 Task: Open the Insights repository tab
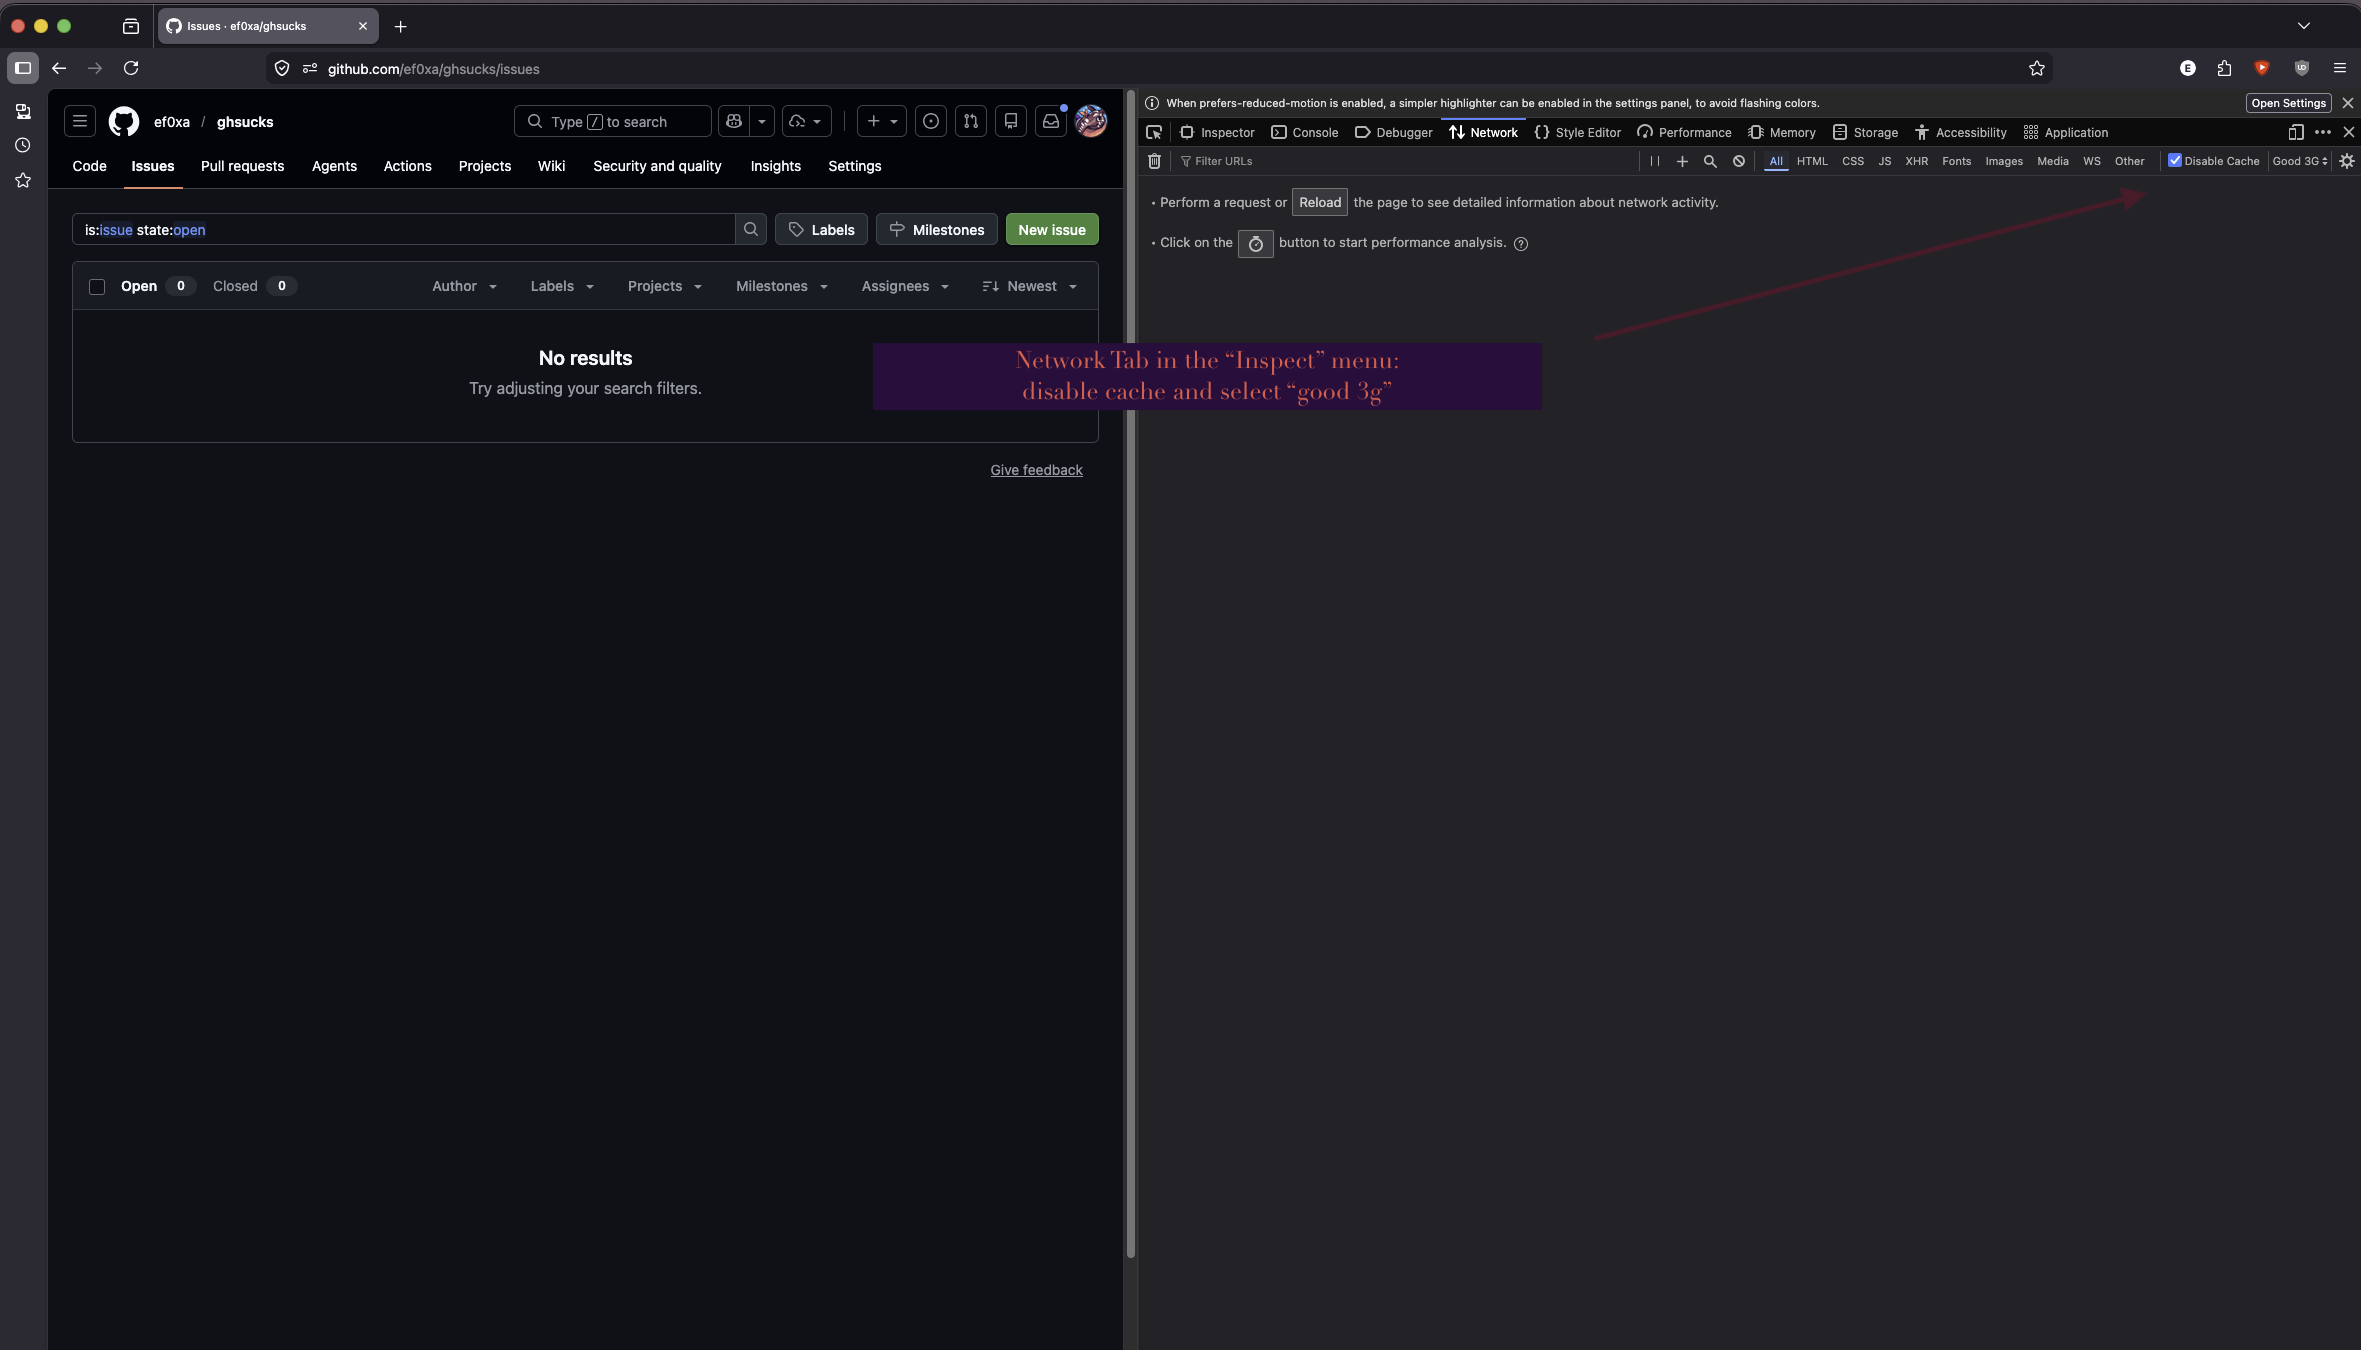[775, 166]
